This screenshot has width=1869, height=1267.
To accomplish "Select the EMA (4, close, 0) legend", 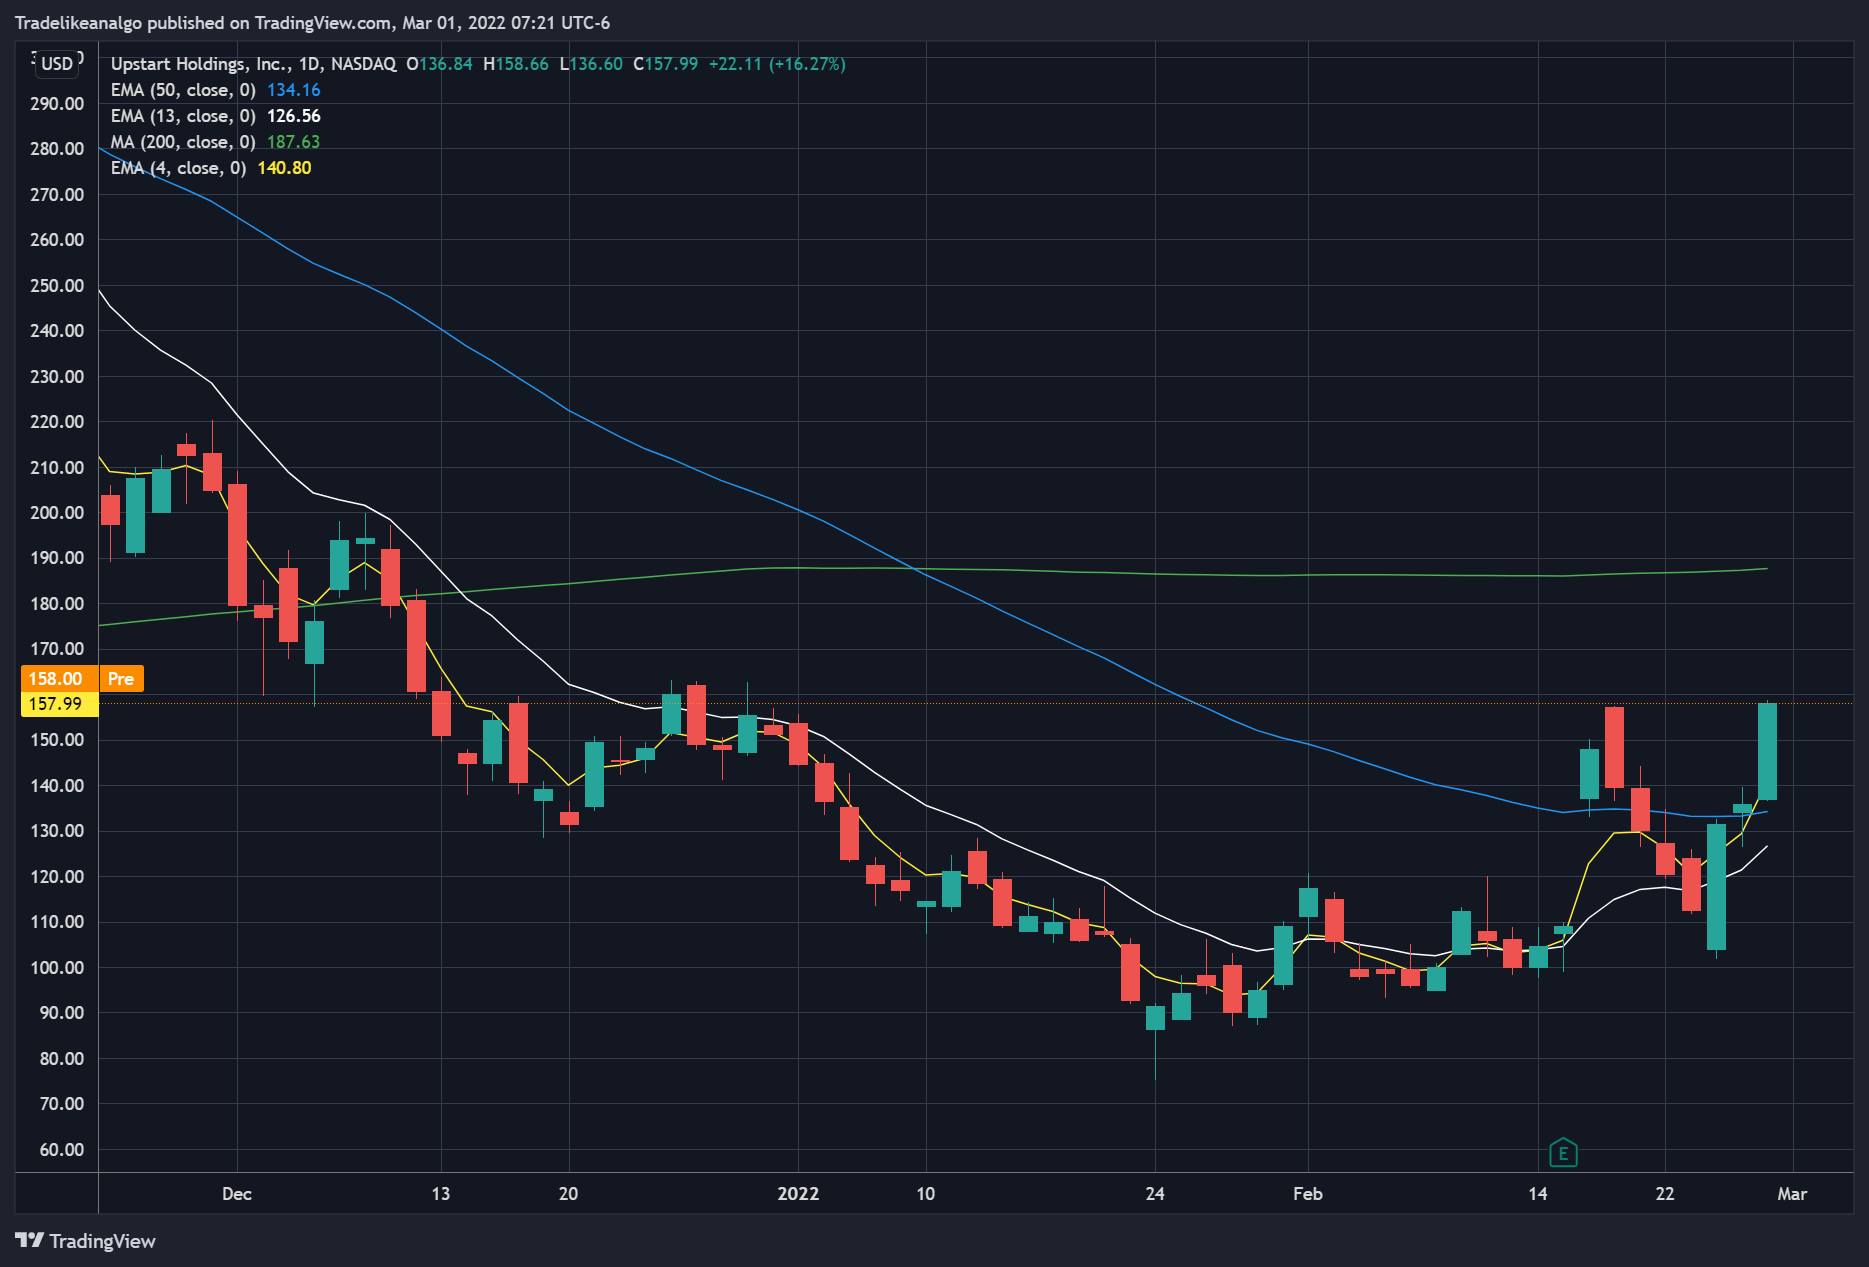I will [178, 168].
